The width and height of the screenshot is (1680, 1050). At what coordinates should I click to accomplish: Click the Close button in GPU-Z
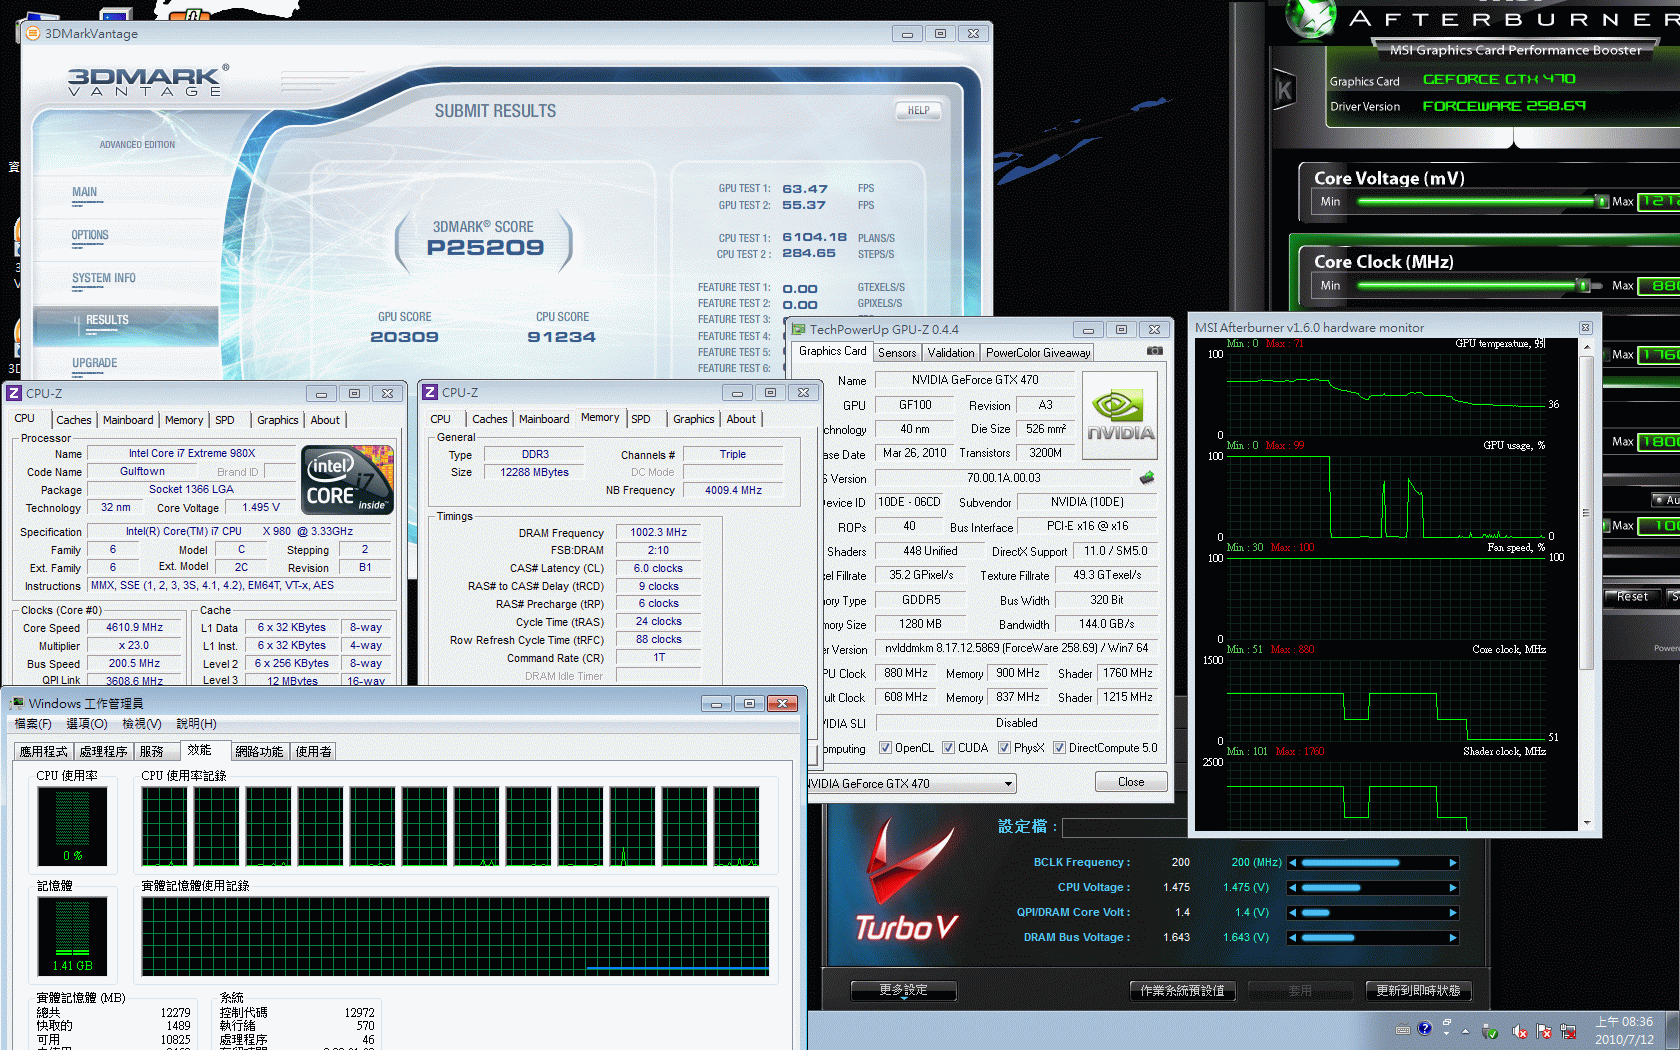point(1131,782)
